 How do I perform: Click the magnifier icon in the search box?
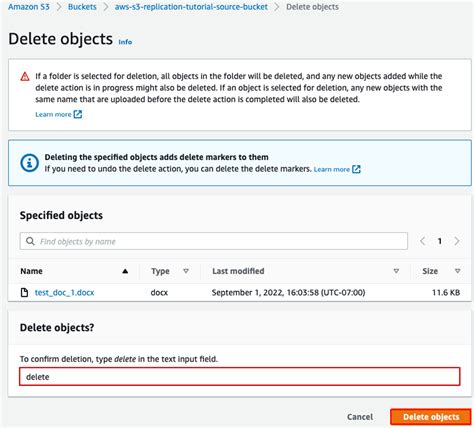click(30, 241)
